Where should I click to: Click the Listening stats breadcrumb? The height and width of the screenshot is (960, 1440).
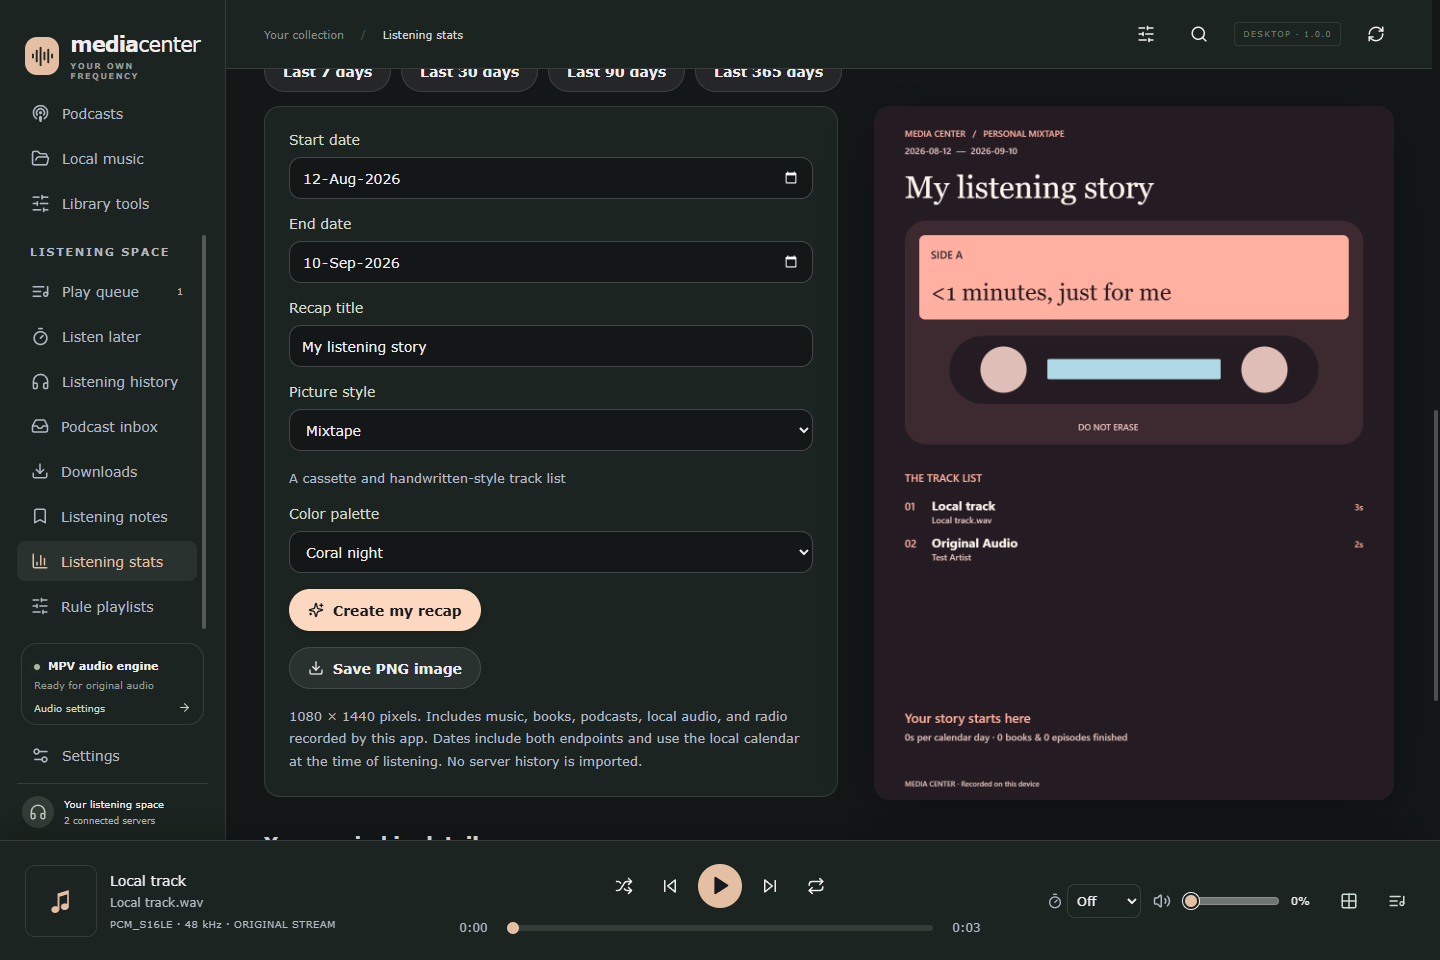pyautogui.click(x=423, y=35)
